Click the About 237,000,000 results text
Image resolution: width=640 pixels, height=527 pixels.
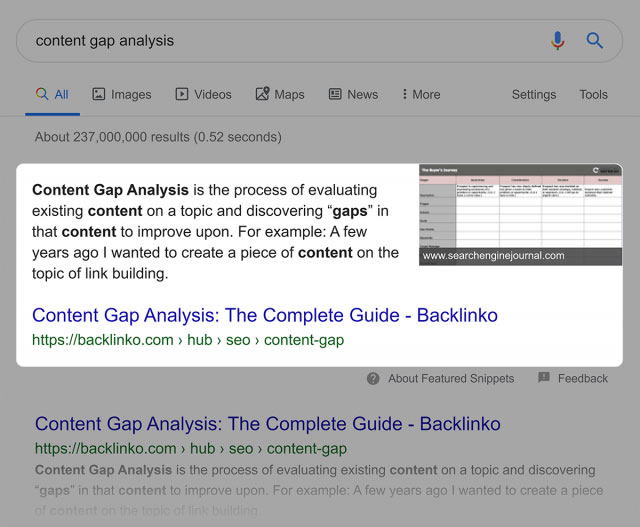click(158, 137)
